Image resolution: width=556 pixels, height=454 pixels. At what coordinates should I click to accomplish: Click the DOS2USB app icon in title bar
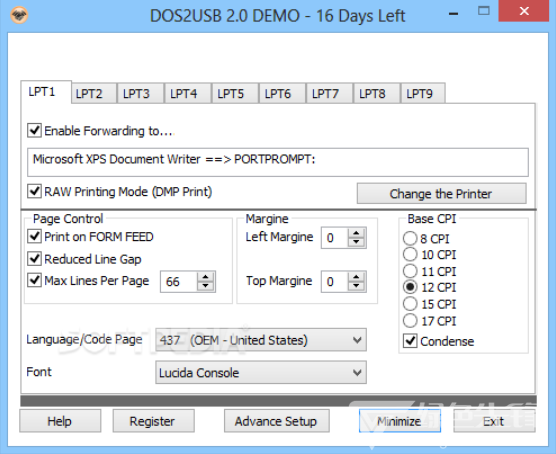tap(19, 15)
